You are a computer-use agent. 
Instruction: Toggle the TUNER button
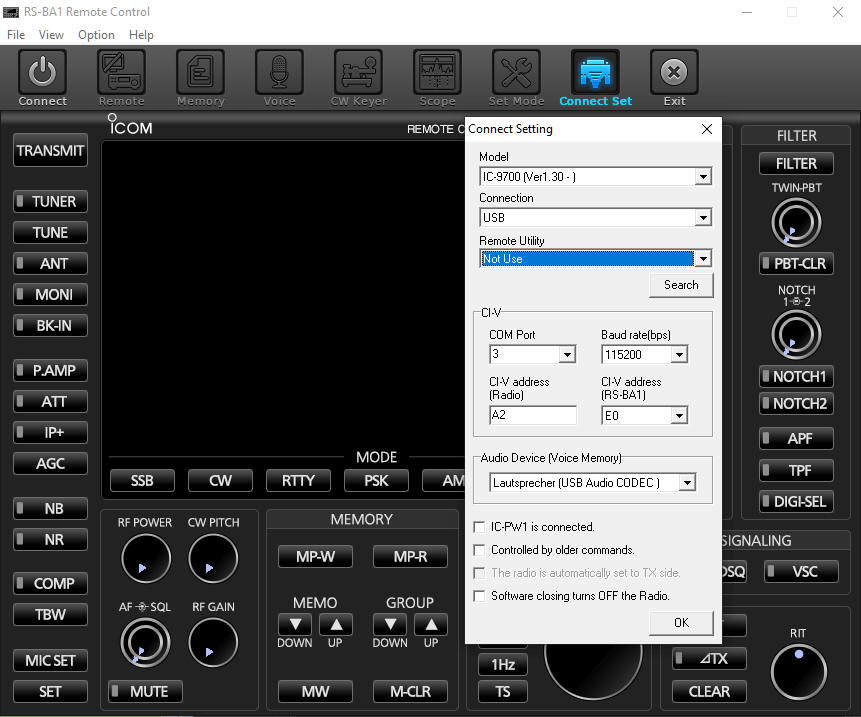pos(51,201)
